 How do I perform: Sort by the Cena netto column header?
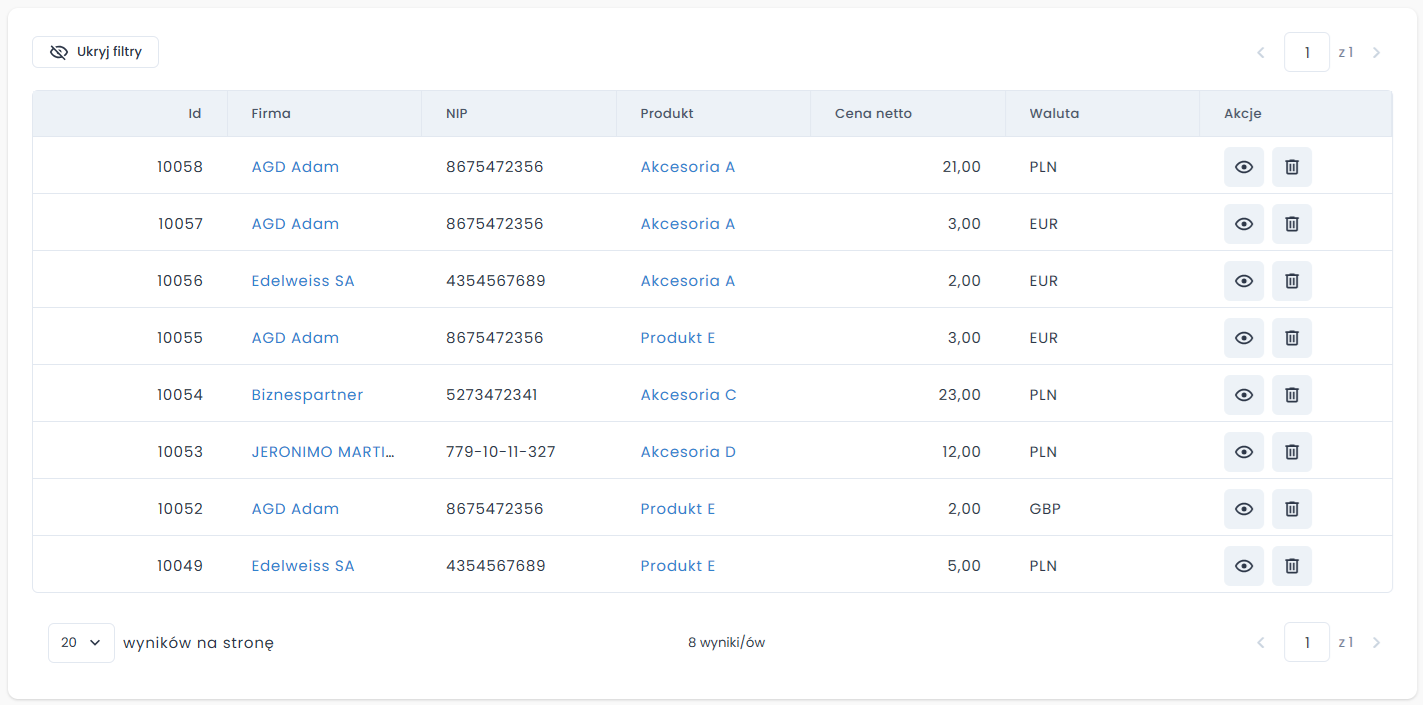pyautogui.click(x=873, y=114)
